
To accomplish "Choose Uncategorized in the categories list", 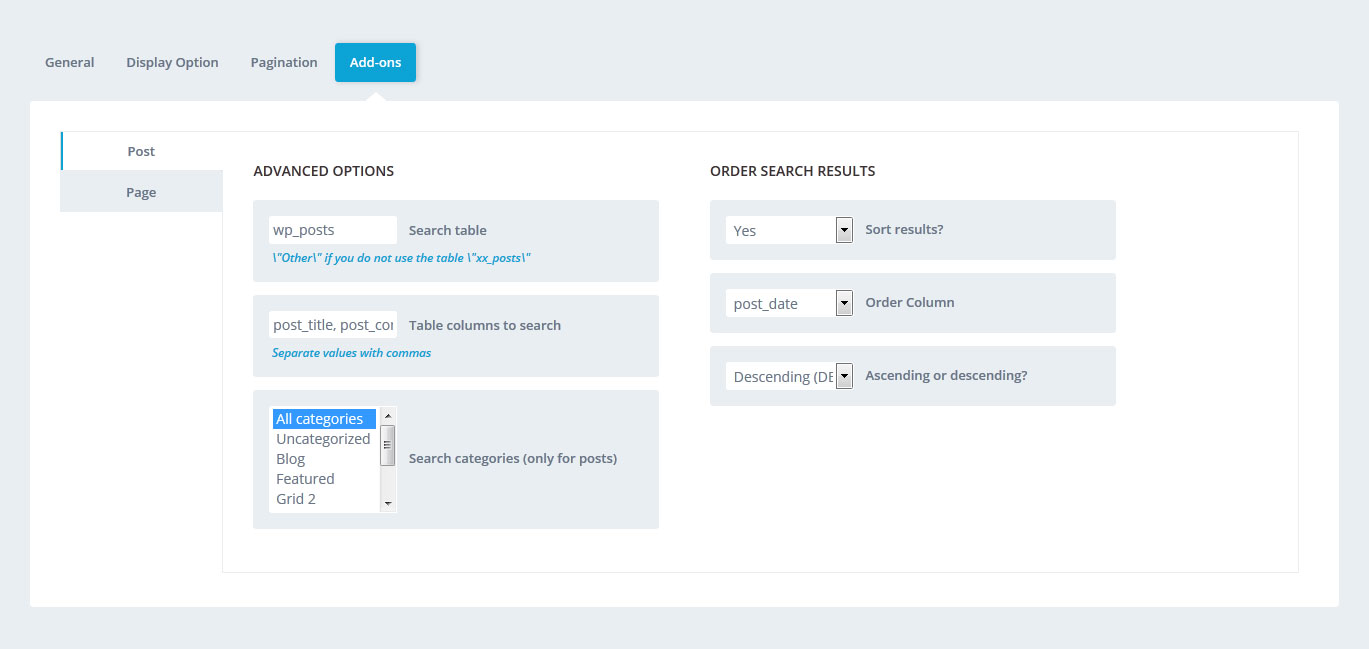I will tap(324, 439).
